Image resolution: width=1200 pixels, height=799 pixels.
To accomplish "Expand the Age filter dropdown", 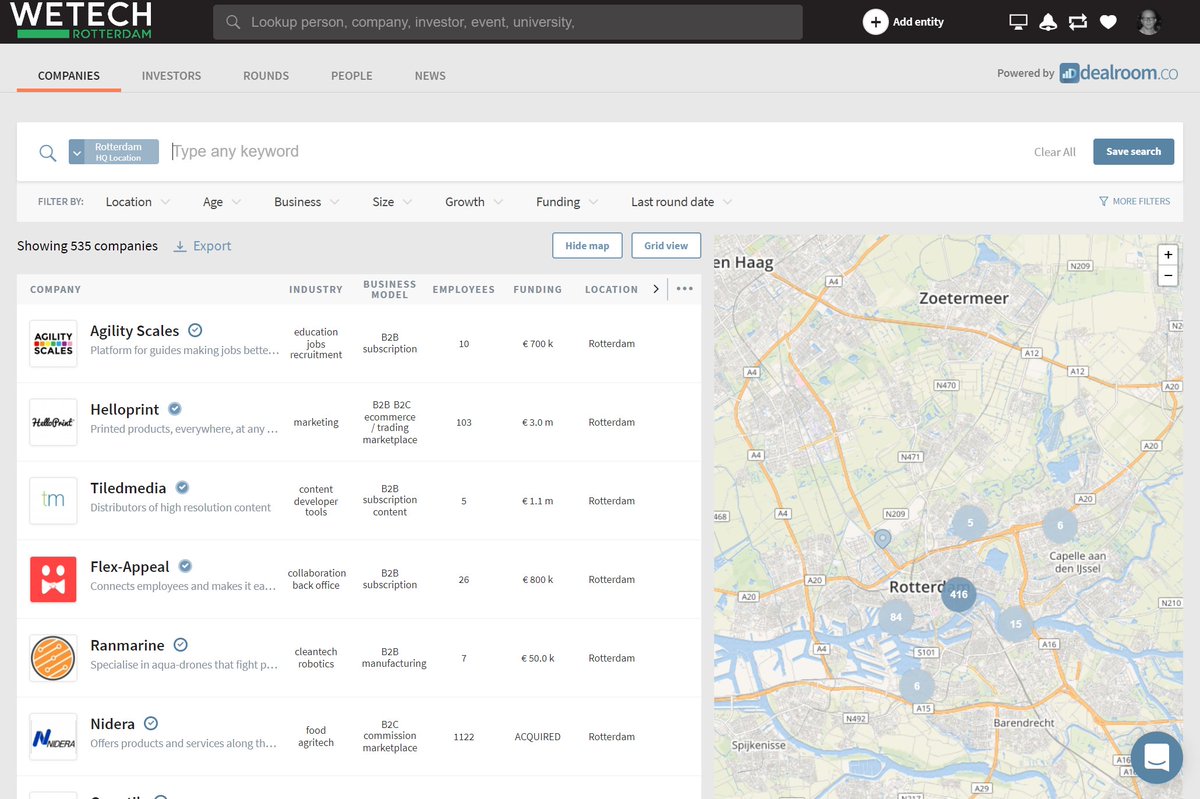I will [x=222, y=202].
